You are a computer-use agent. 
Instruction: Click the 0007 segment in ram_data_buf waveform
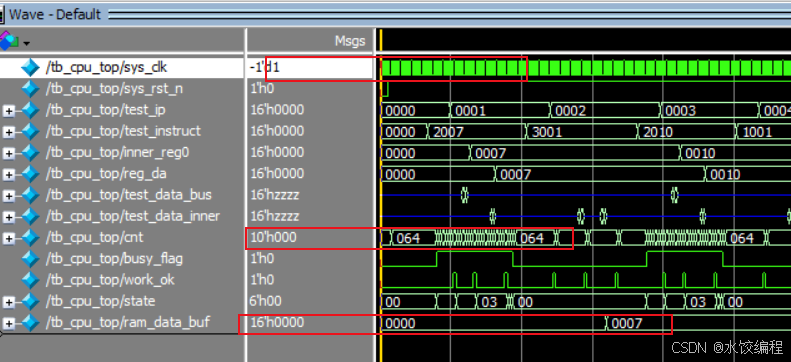point(699,323)
